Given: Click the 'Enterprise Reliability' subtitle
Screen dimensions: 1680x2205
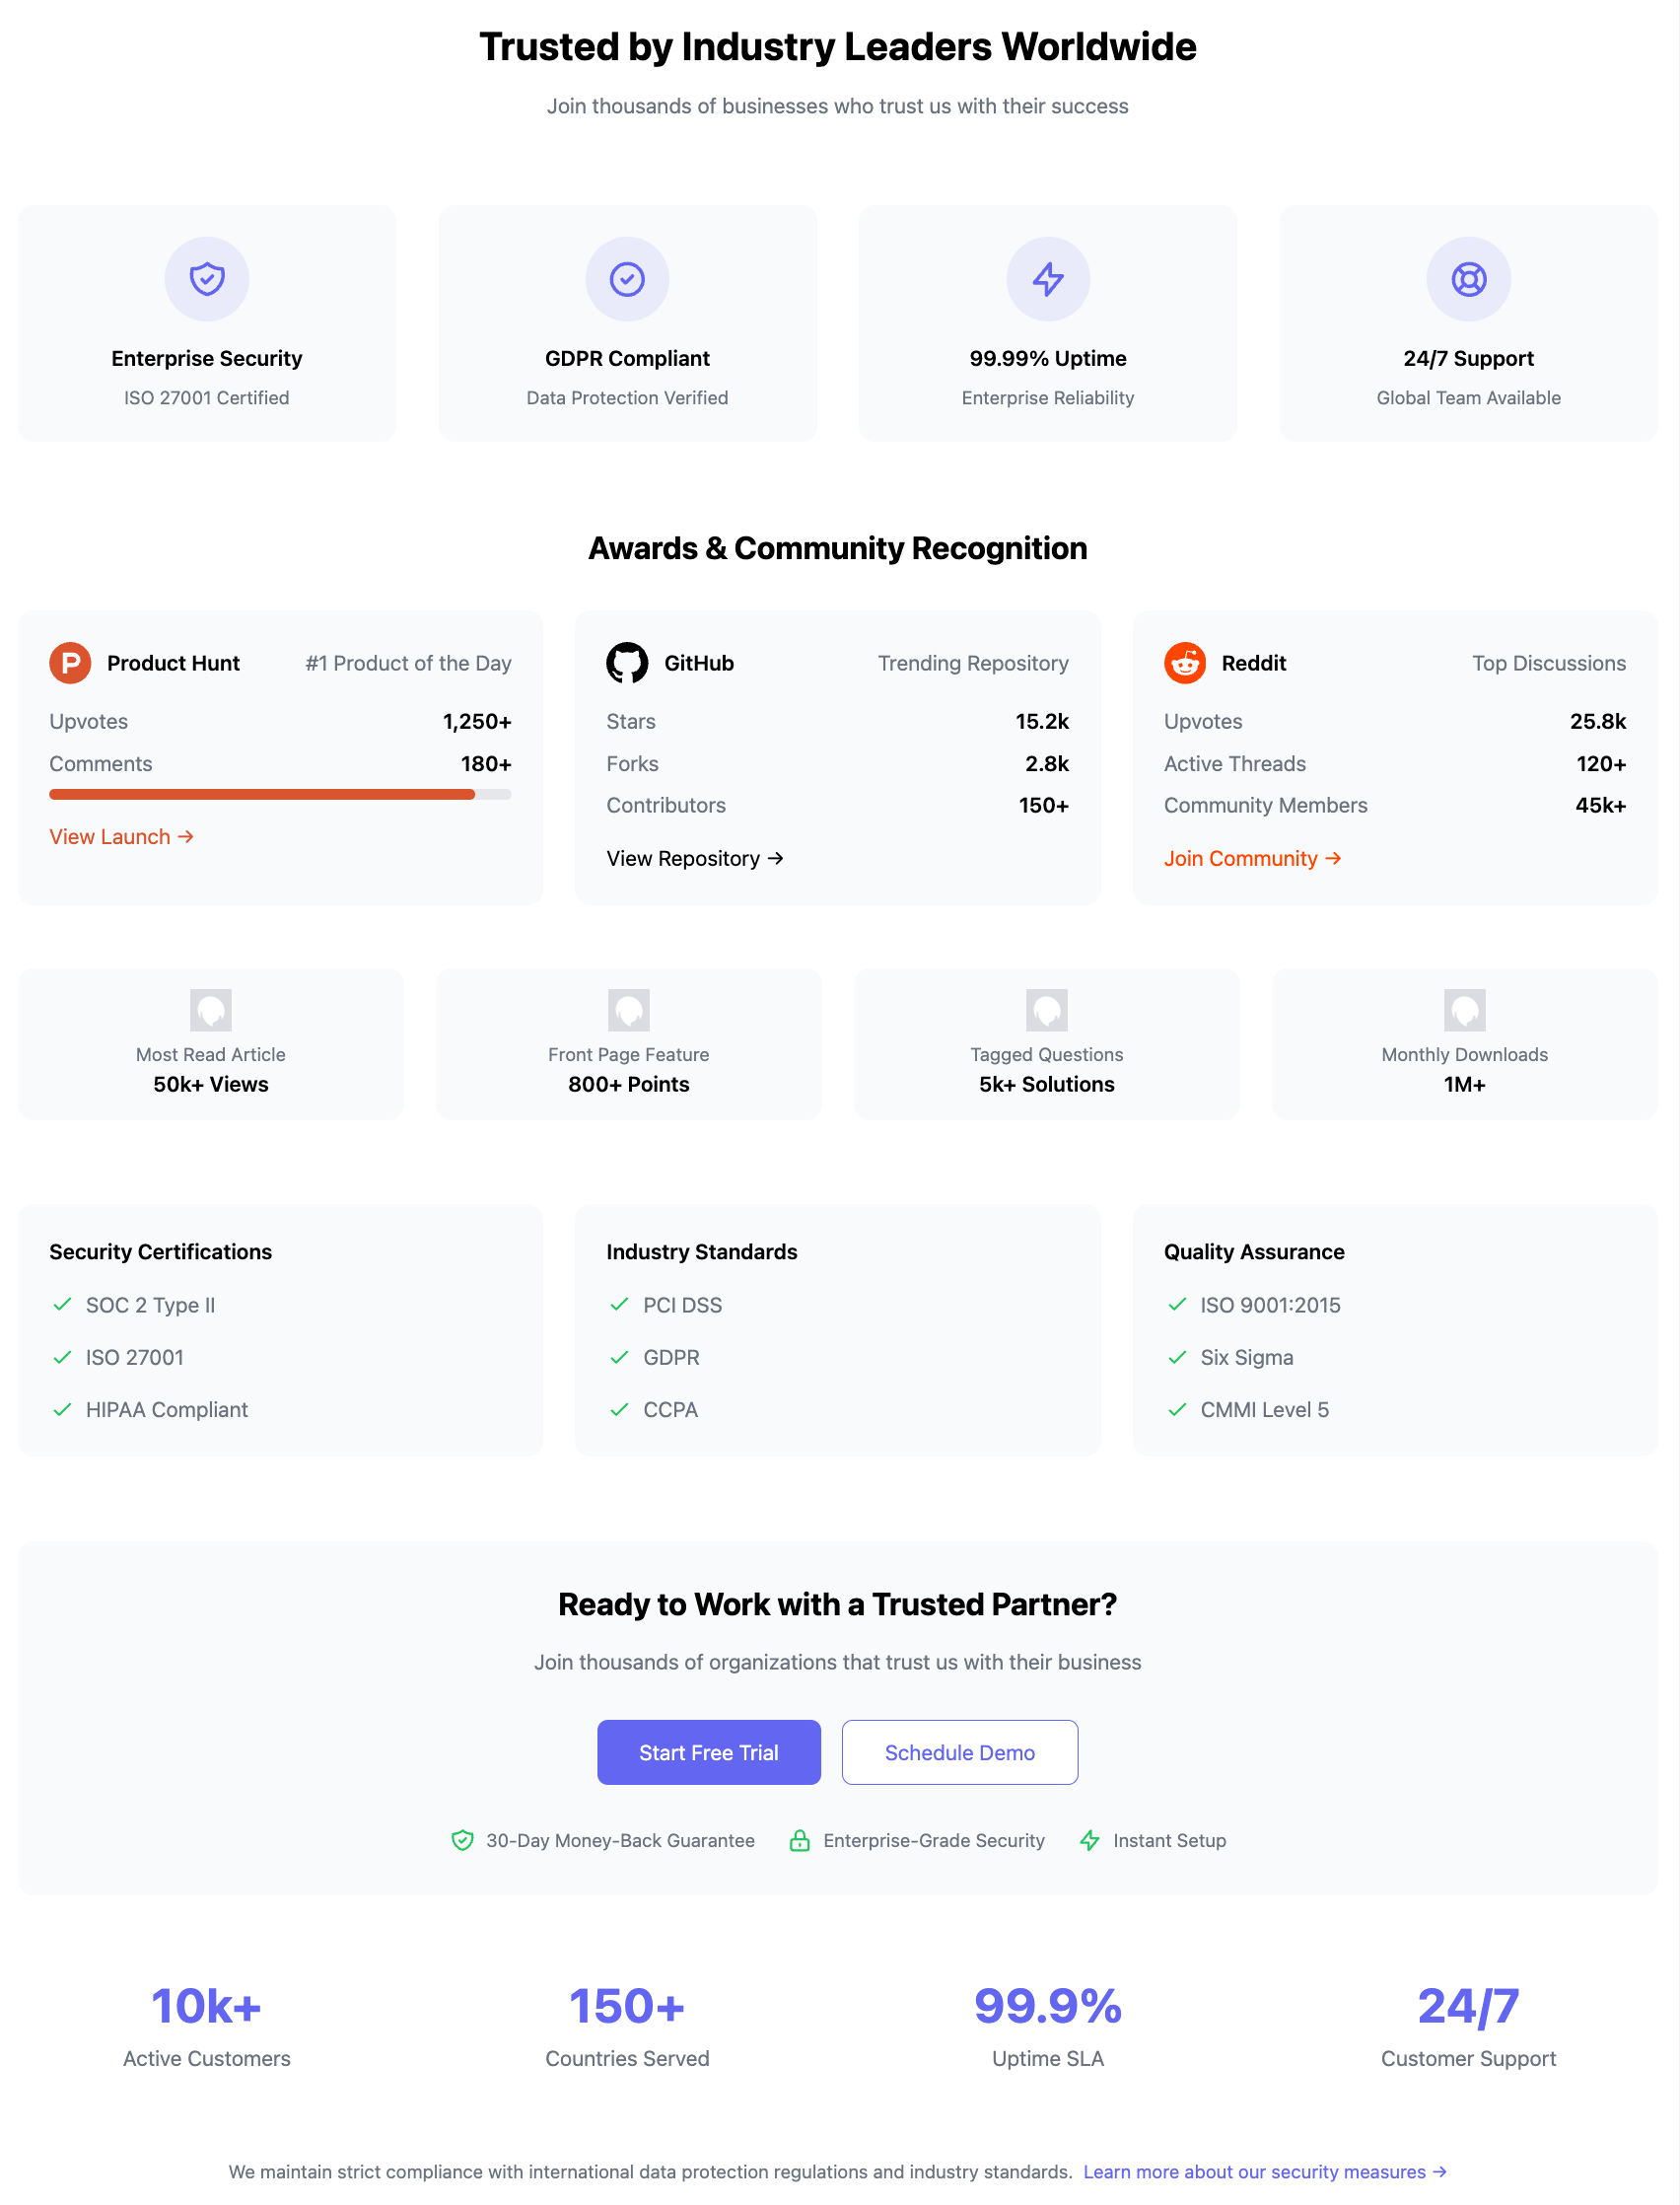Looking at the screenshot, I should (1048, 397).
